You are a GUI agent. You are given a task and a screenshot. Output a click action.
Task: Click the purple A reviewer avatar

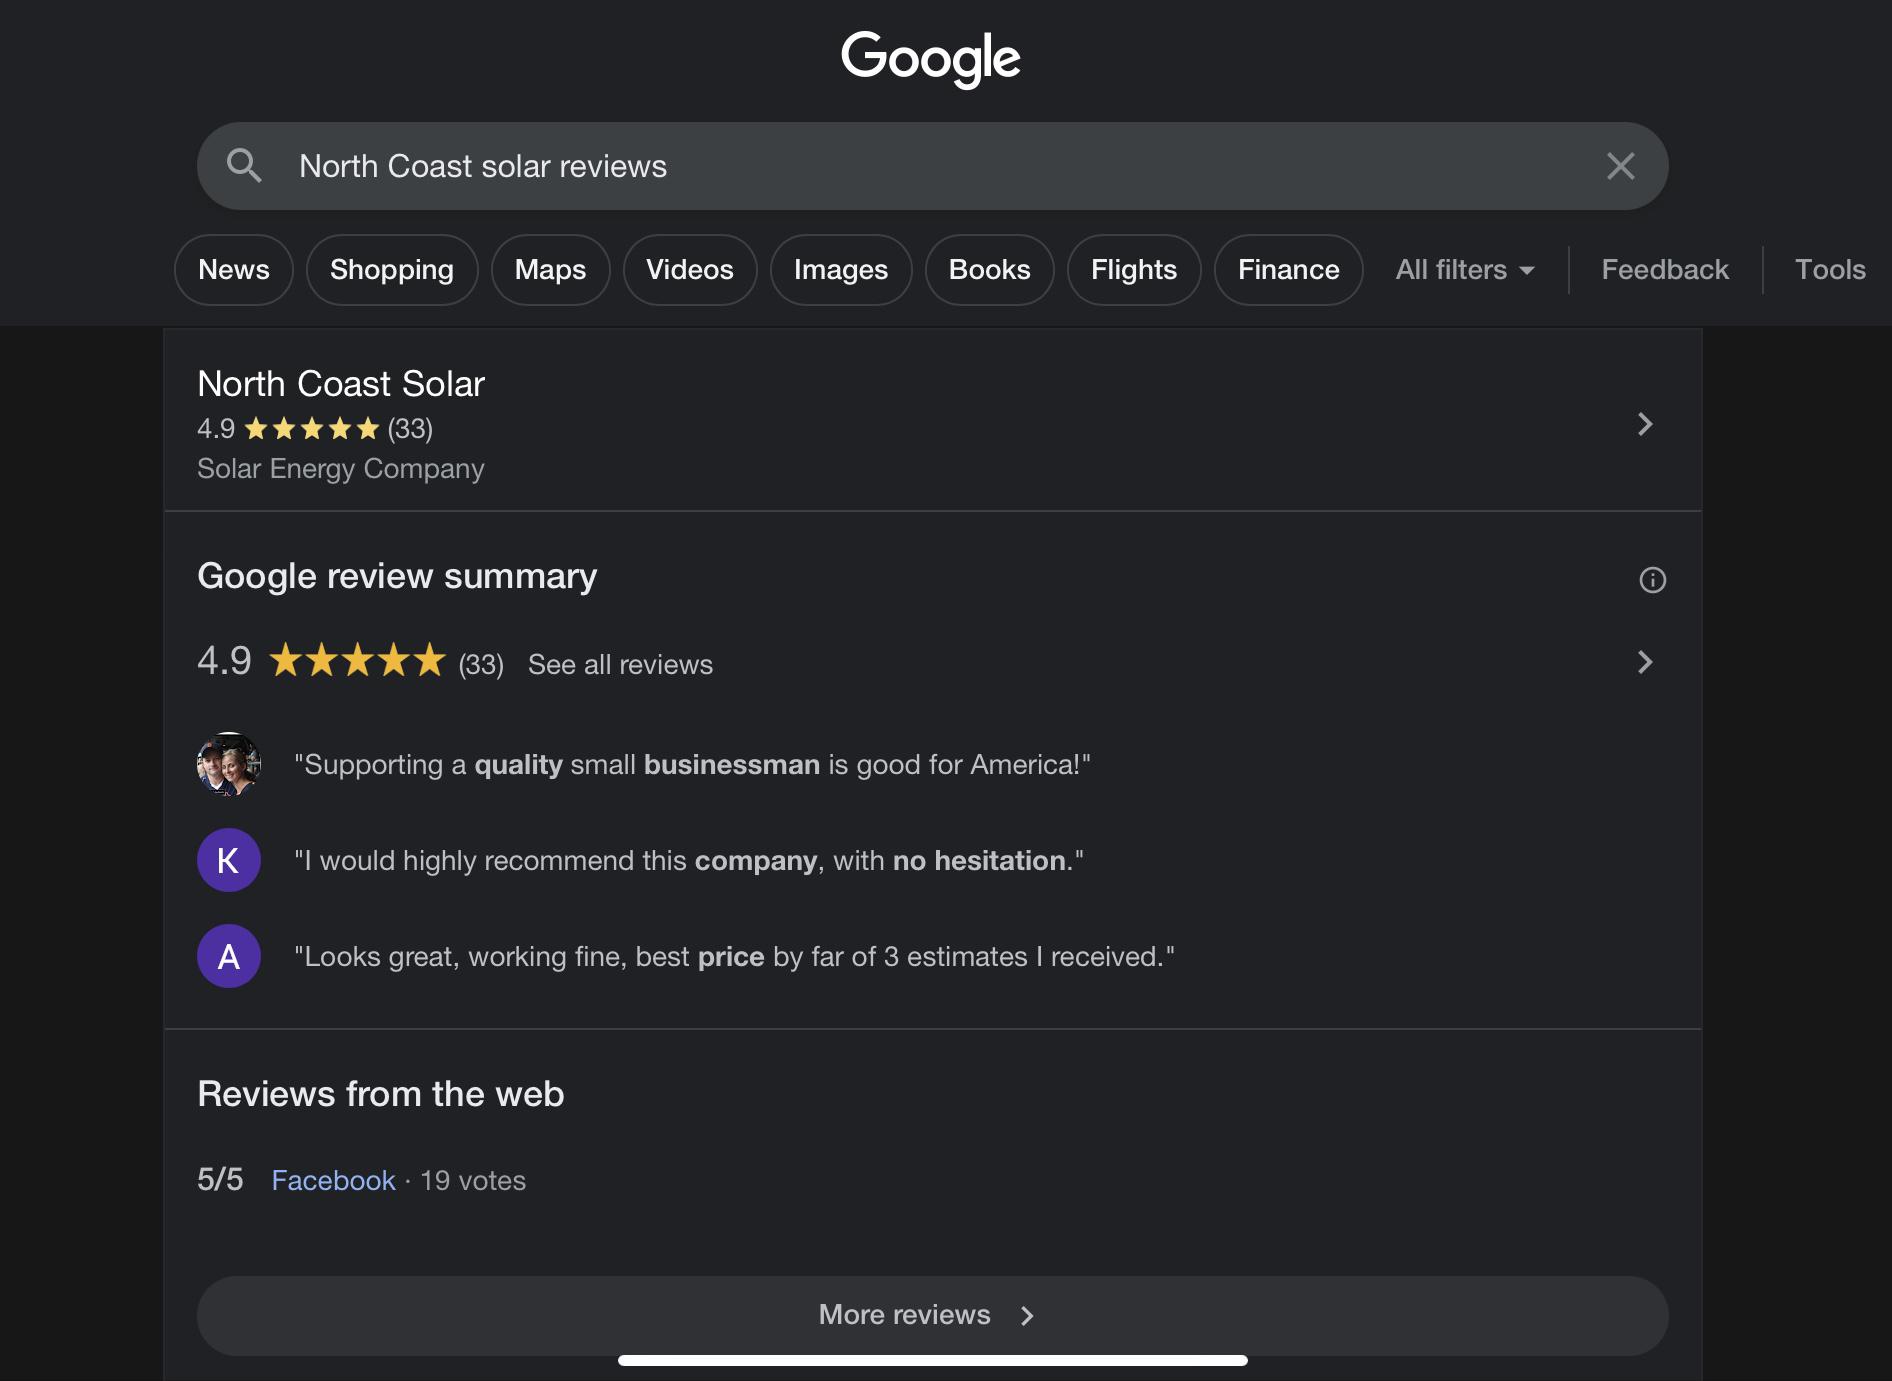point(229,956)
